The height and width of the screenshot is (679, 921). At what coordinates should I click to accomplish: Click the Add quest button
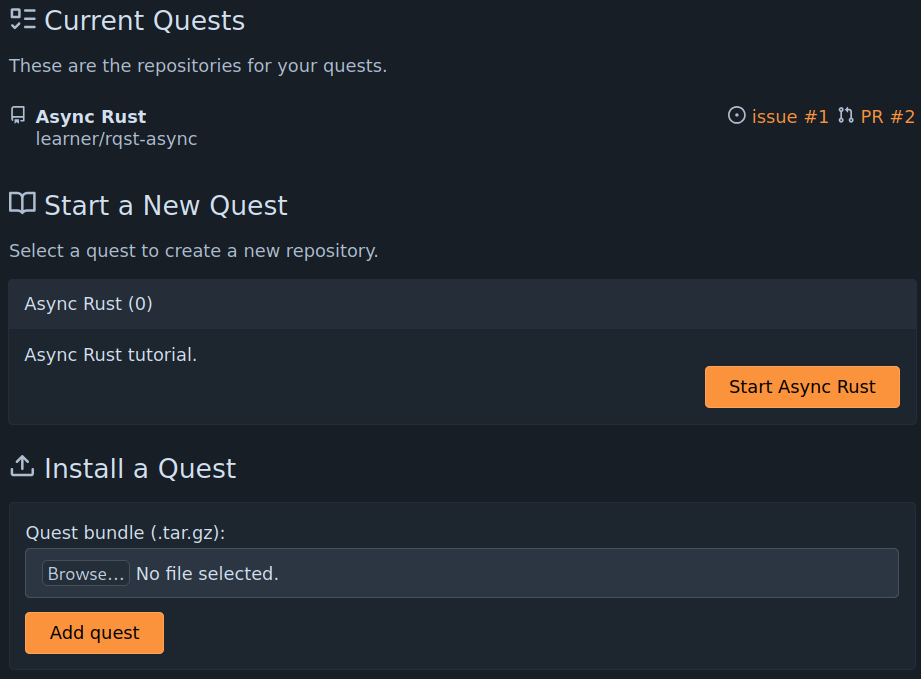[x=94, y=633]
